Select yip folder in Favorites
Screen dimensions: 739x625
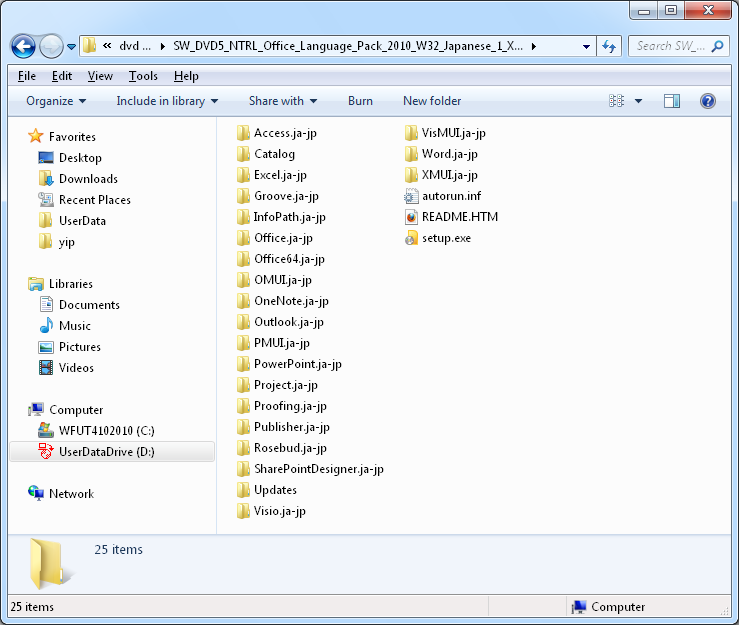(57, 242)
